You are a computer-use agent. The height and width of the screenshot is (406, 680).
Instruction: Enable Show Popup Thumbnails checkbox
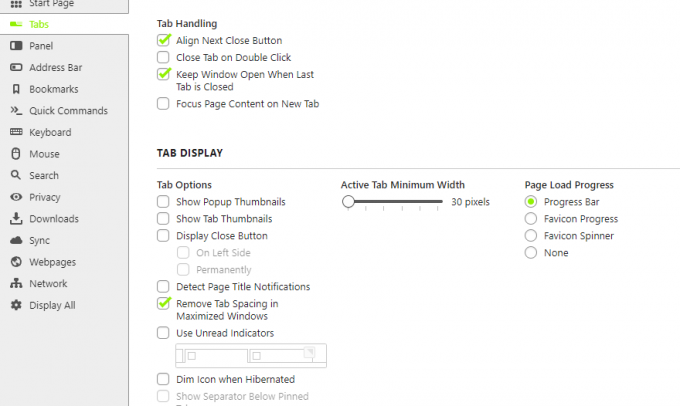(x=163, y=202)
